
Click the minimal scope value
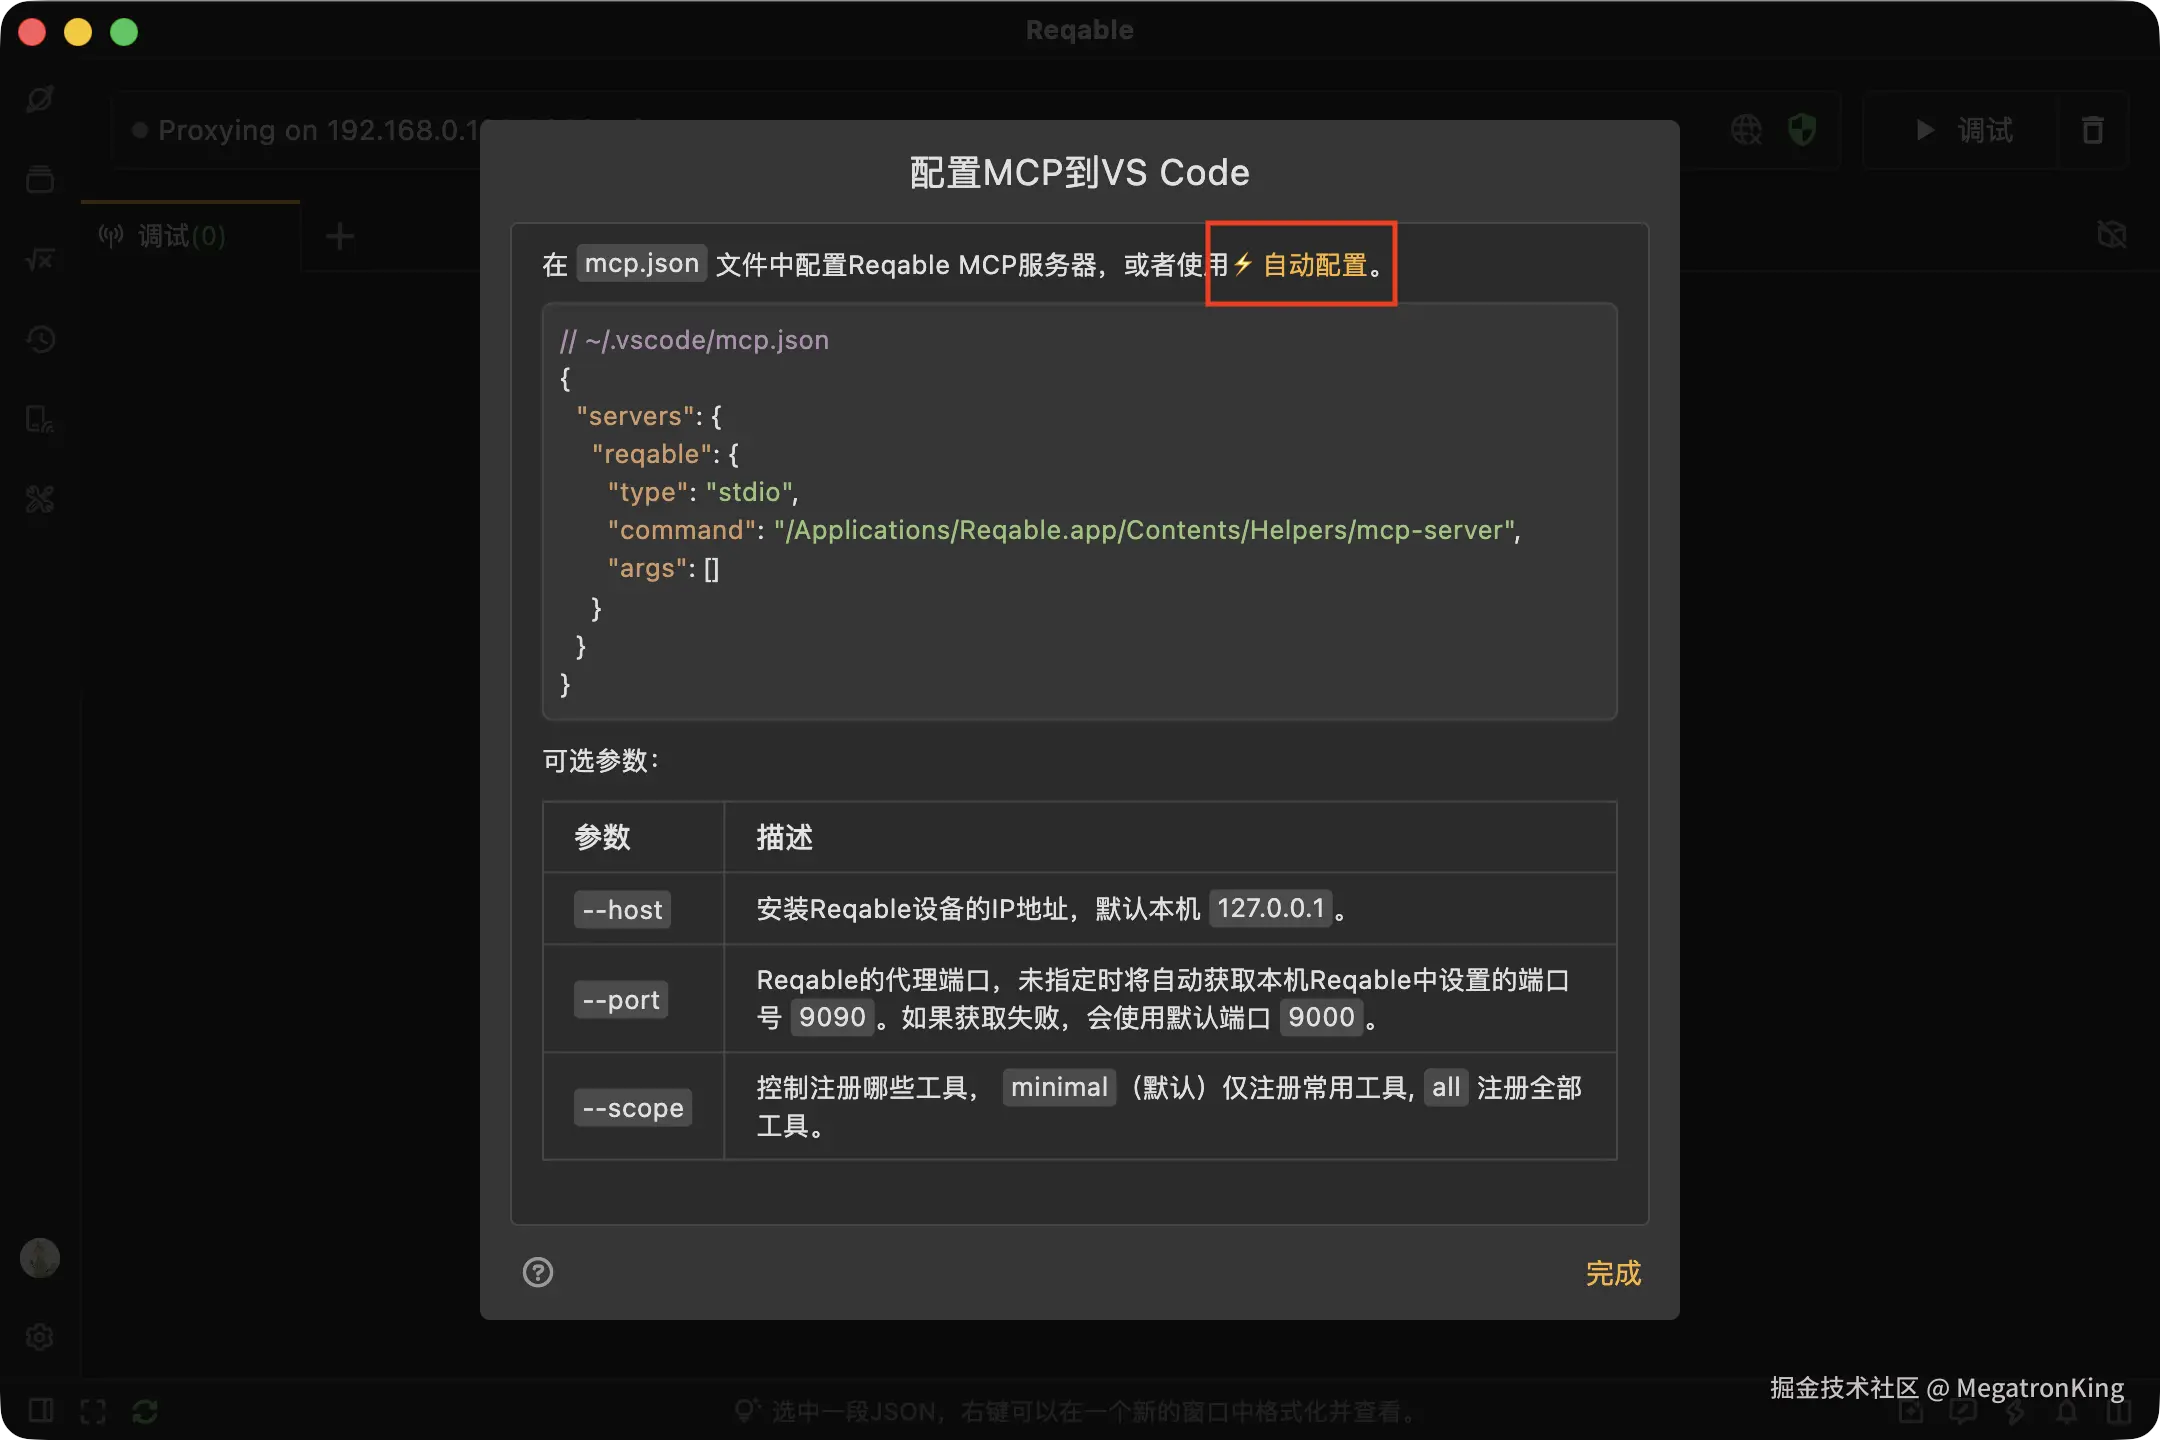[1059, 1087]
